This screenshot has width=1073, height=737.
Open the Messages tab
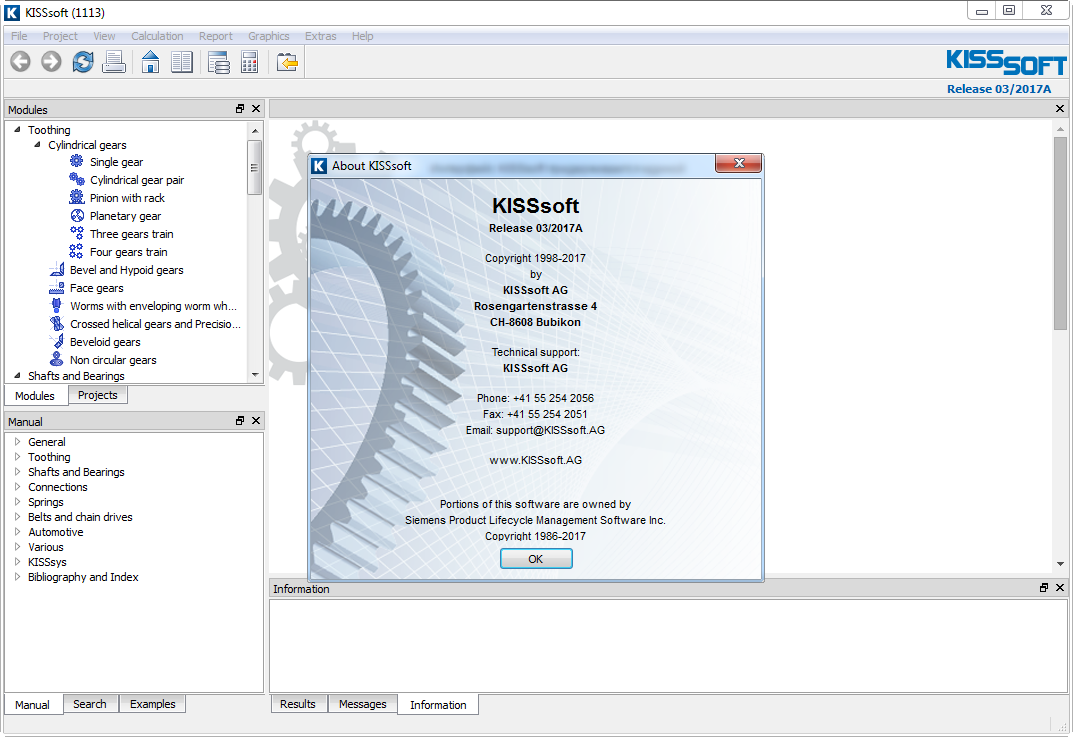363,703
